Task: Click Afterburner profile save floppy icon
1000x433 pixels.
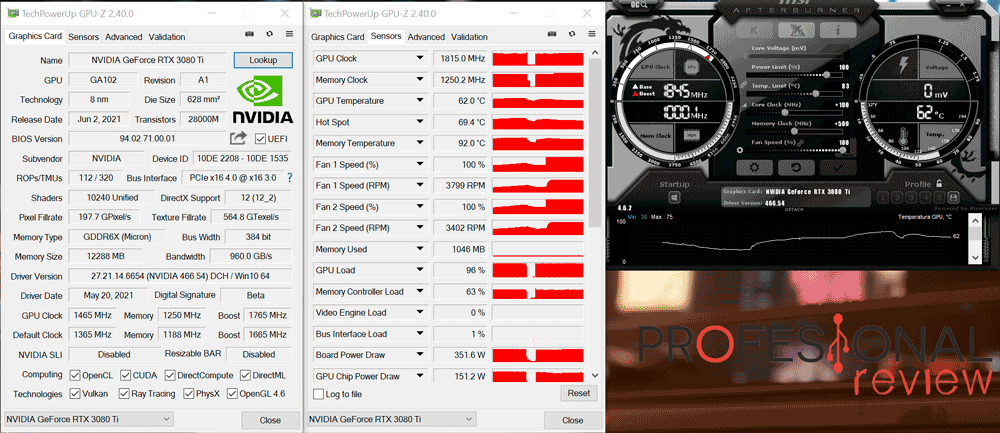Action: click(x=953, y=198)
